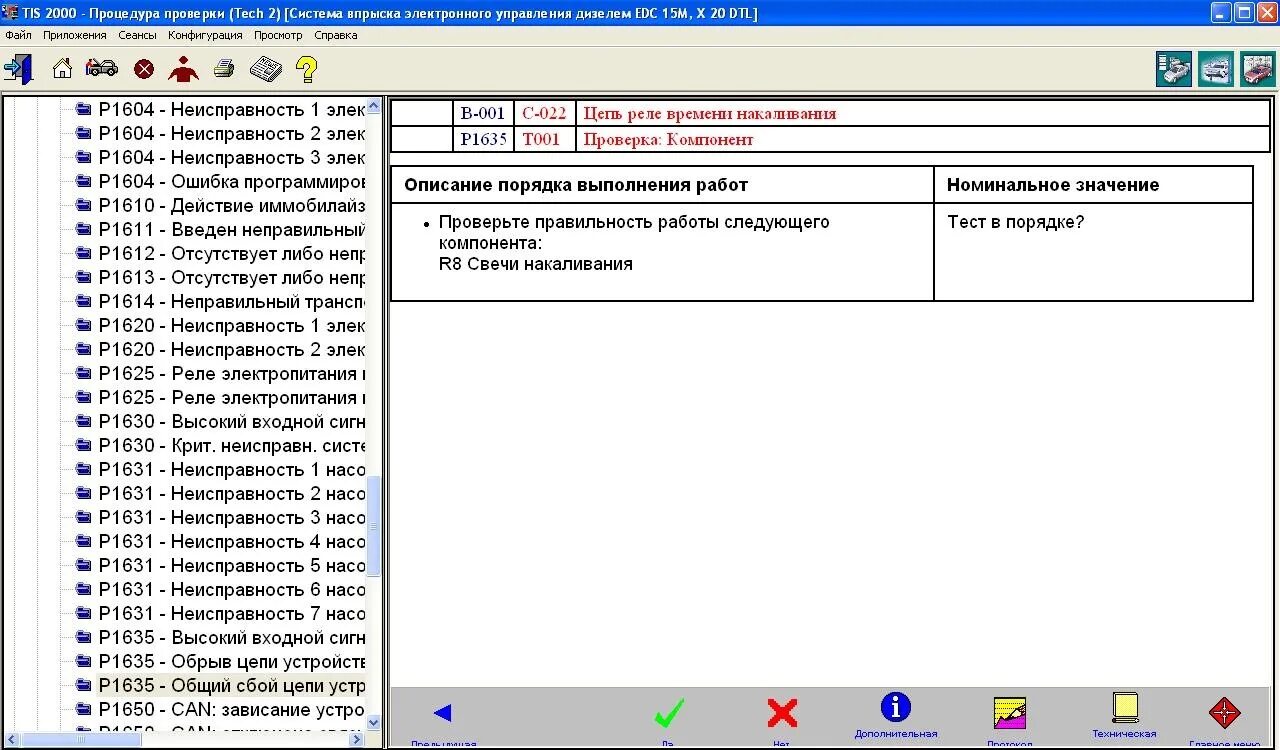The height and width of the screenshot is (750, 1280).
Task: Select P1635 Обрыв цепи устройств row
Action: [x=220, y=661]
